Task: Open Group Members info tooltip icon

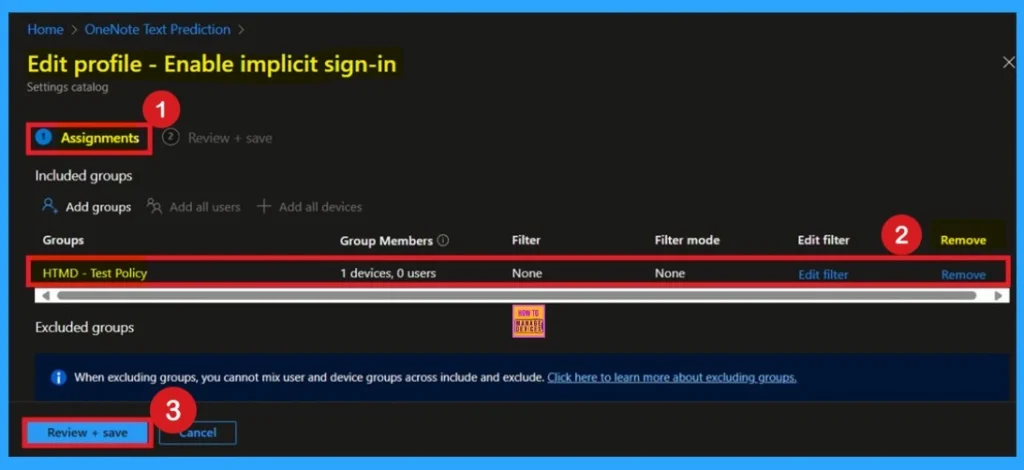Action: (443, 240)
